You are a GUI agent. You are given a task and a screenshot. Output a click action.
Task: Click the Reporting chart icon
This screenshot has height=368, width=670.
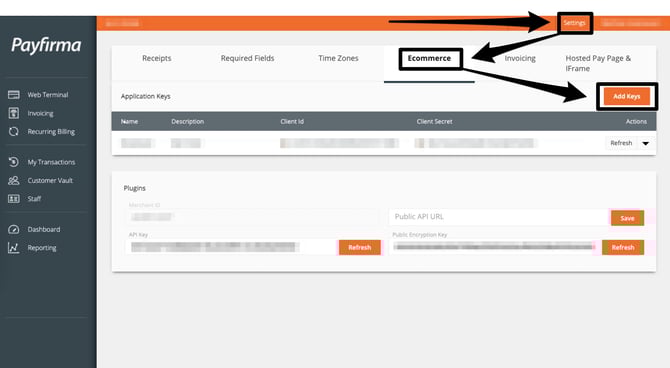click(x=14, y=247)
